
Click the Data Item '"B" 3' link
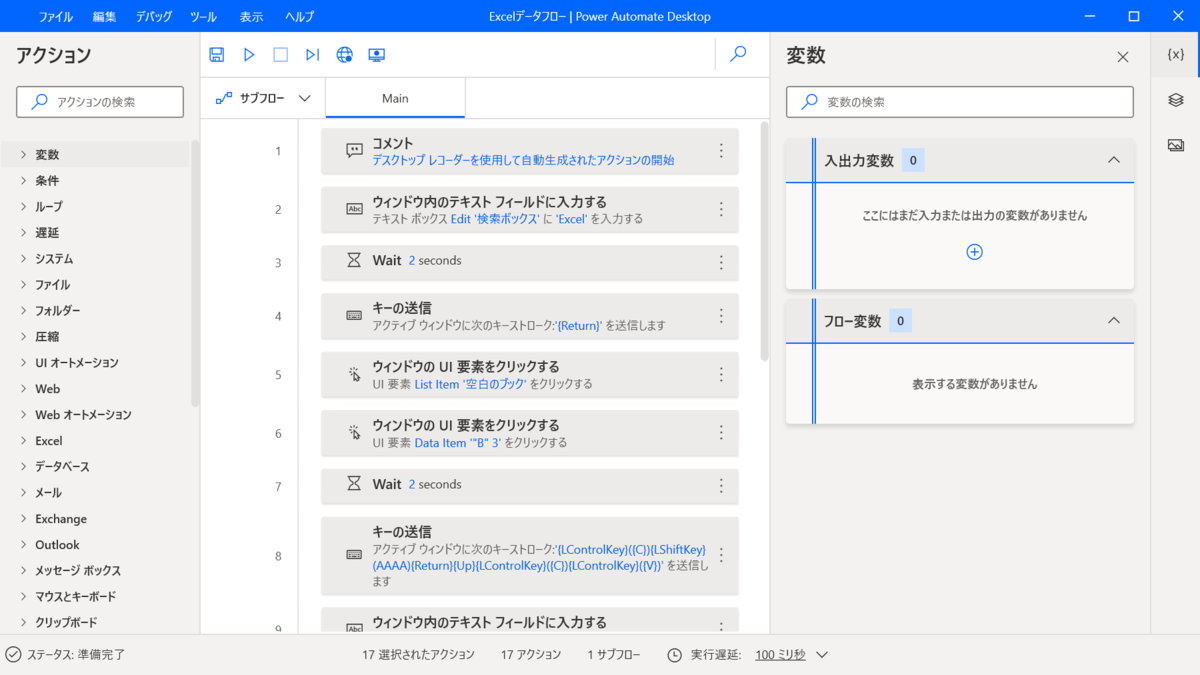pyautogui.click(x=458, y=443)
